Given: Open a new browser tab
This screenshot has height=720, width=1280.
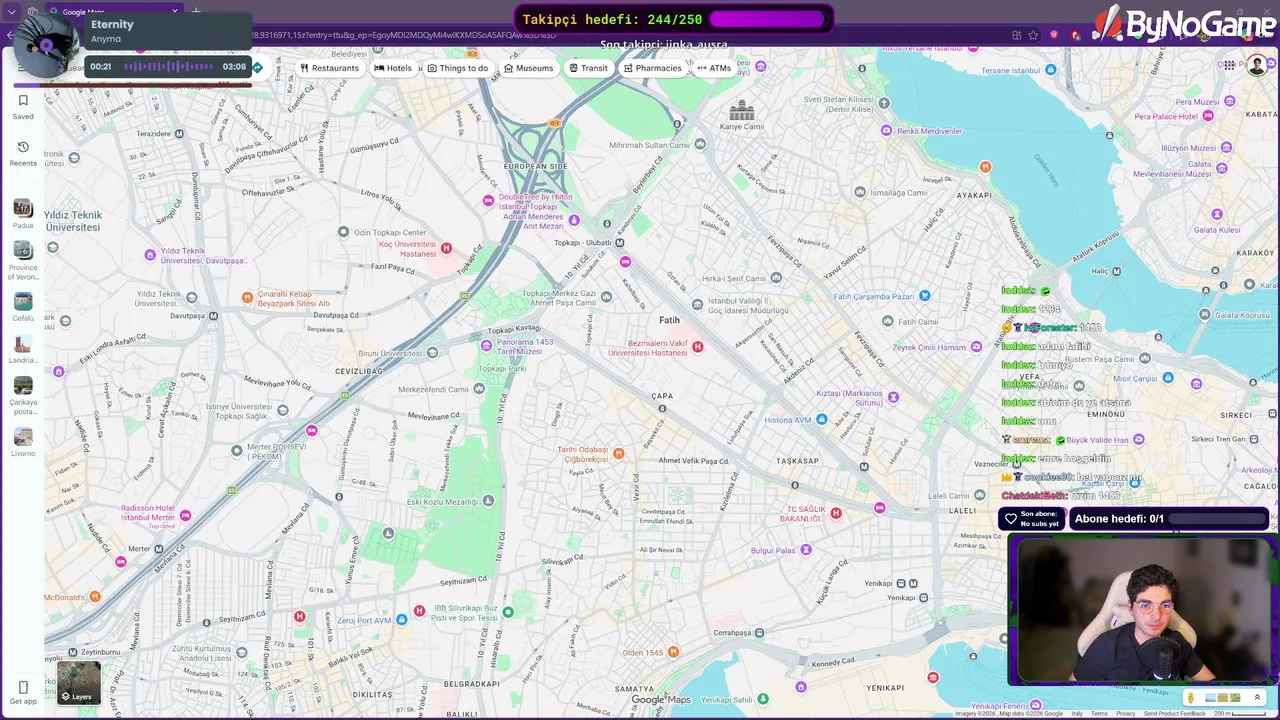Looking at the screenshot, I should click(x=196, y=12).
